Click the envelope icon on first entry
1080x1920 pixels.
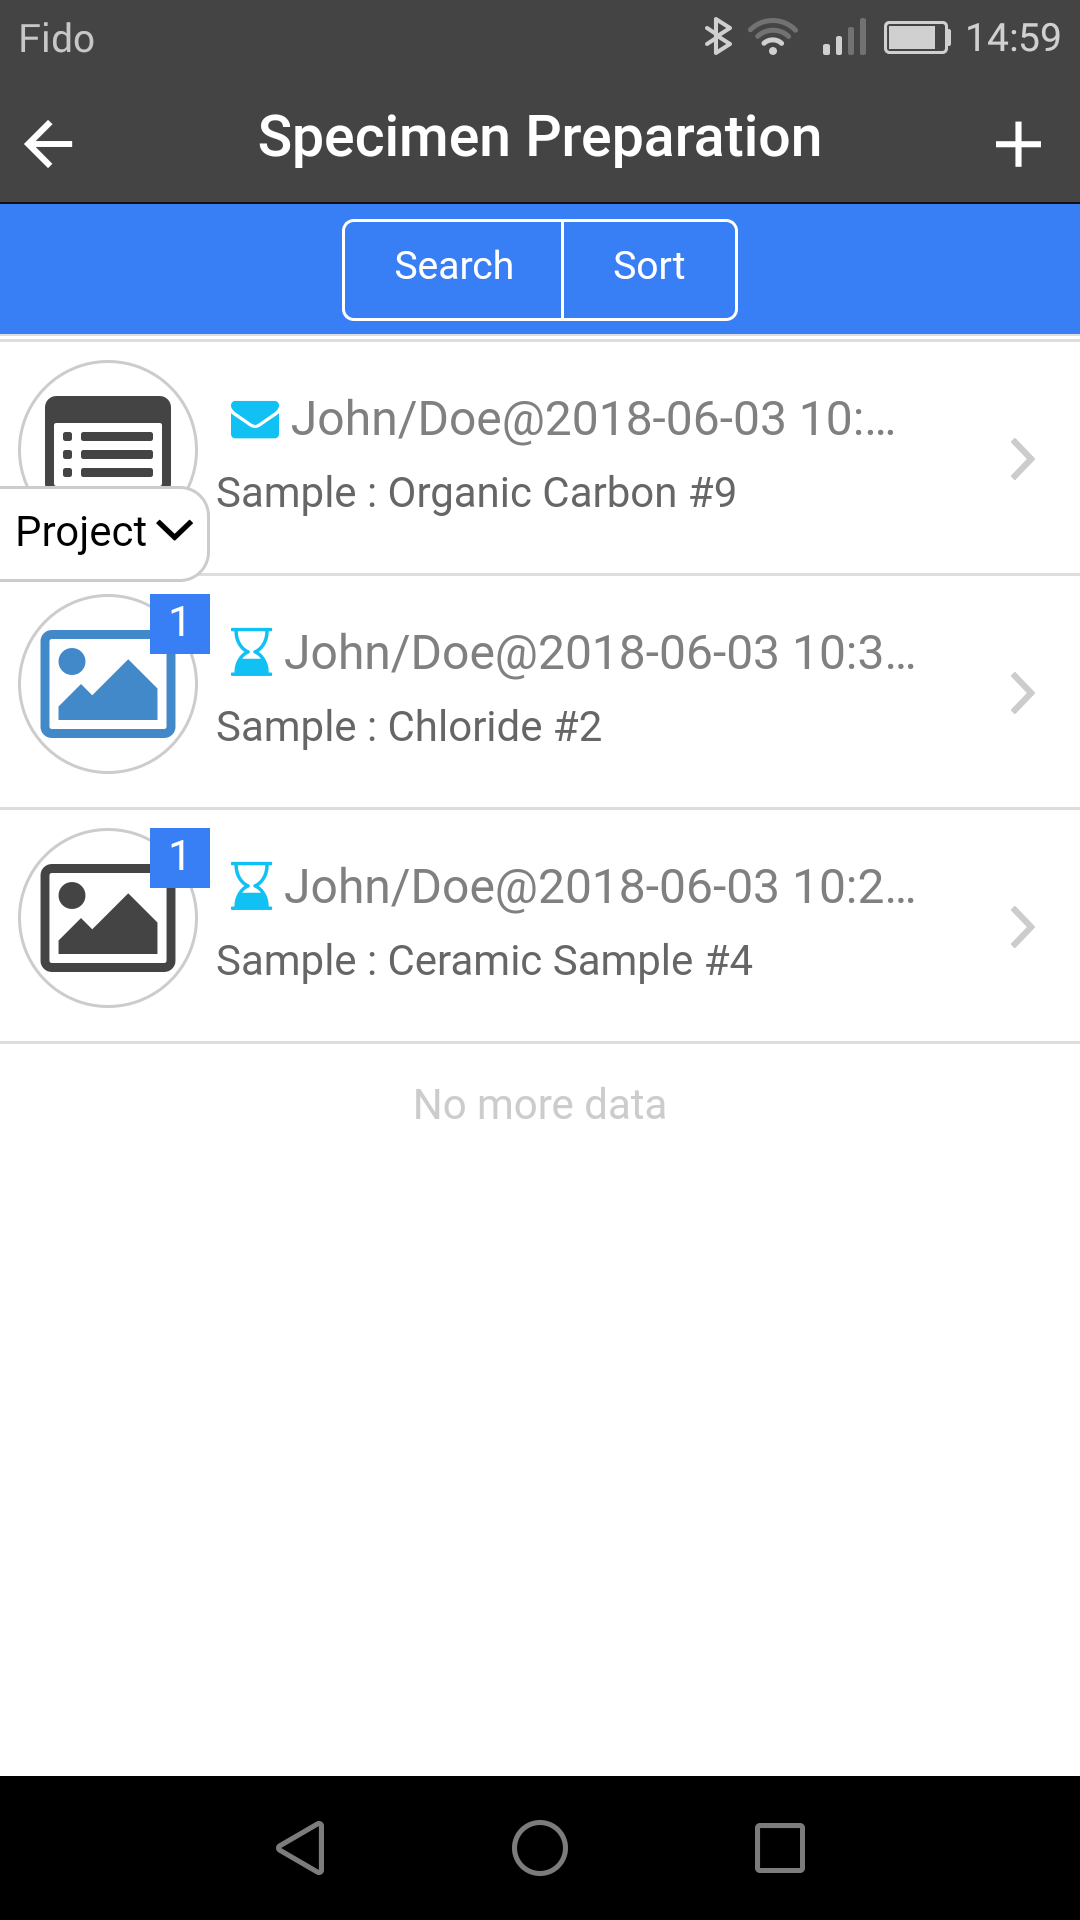pos(255,419)
